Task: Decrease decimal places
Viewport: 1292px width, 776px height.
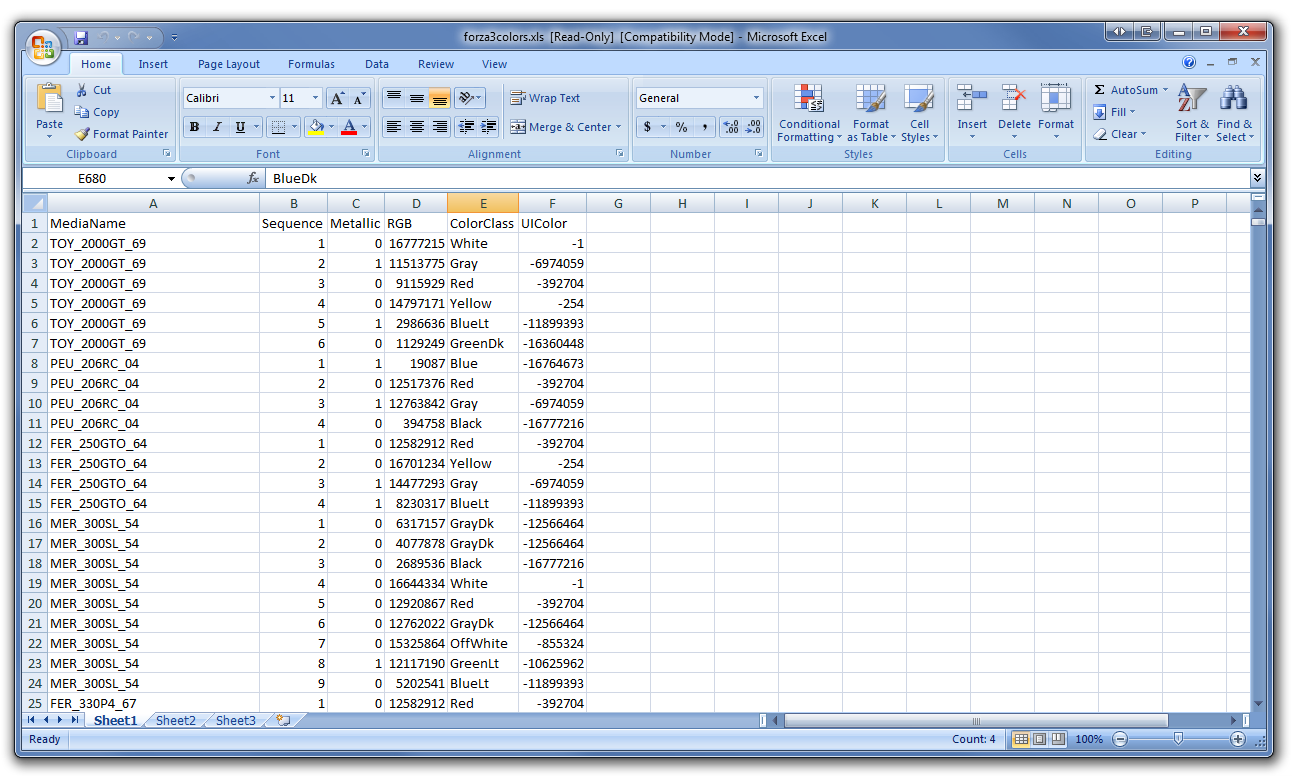Action: tap(754, 127)
